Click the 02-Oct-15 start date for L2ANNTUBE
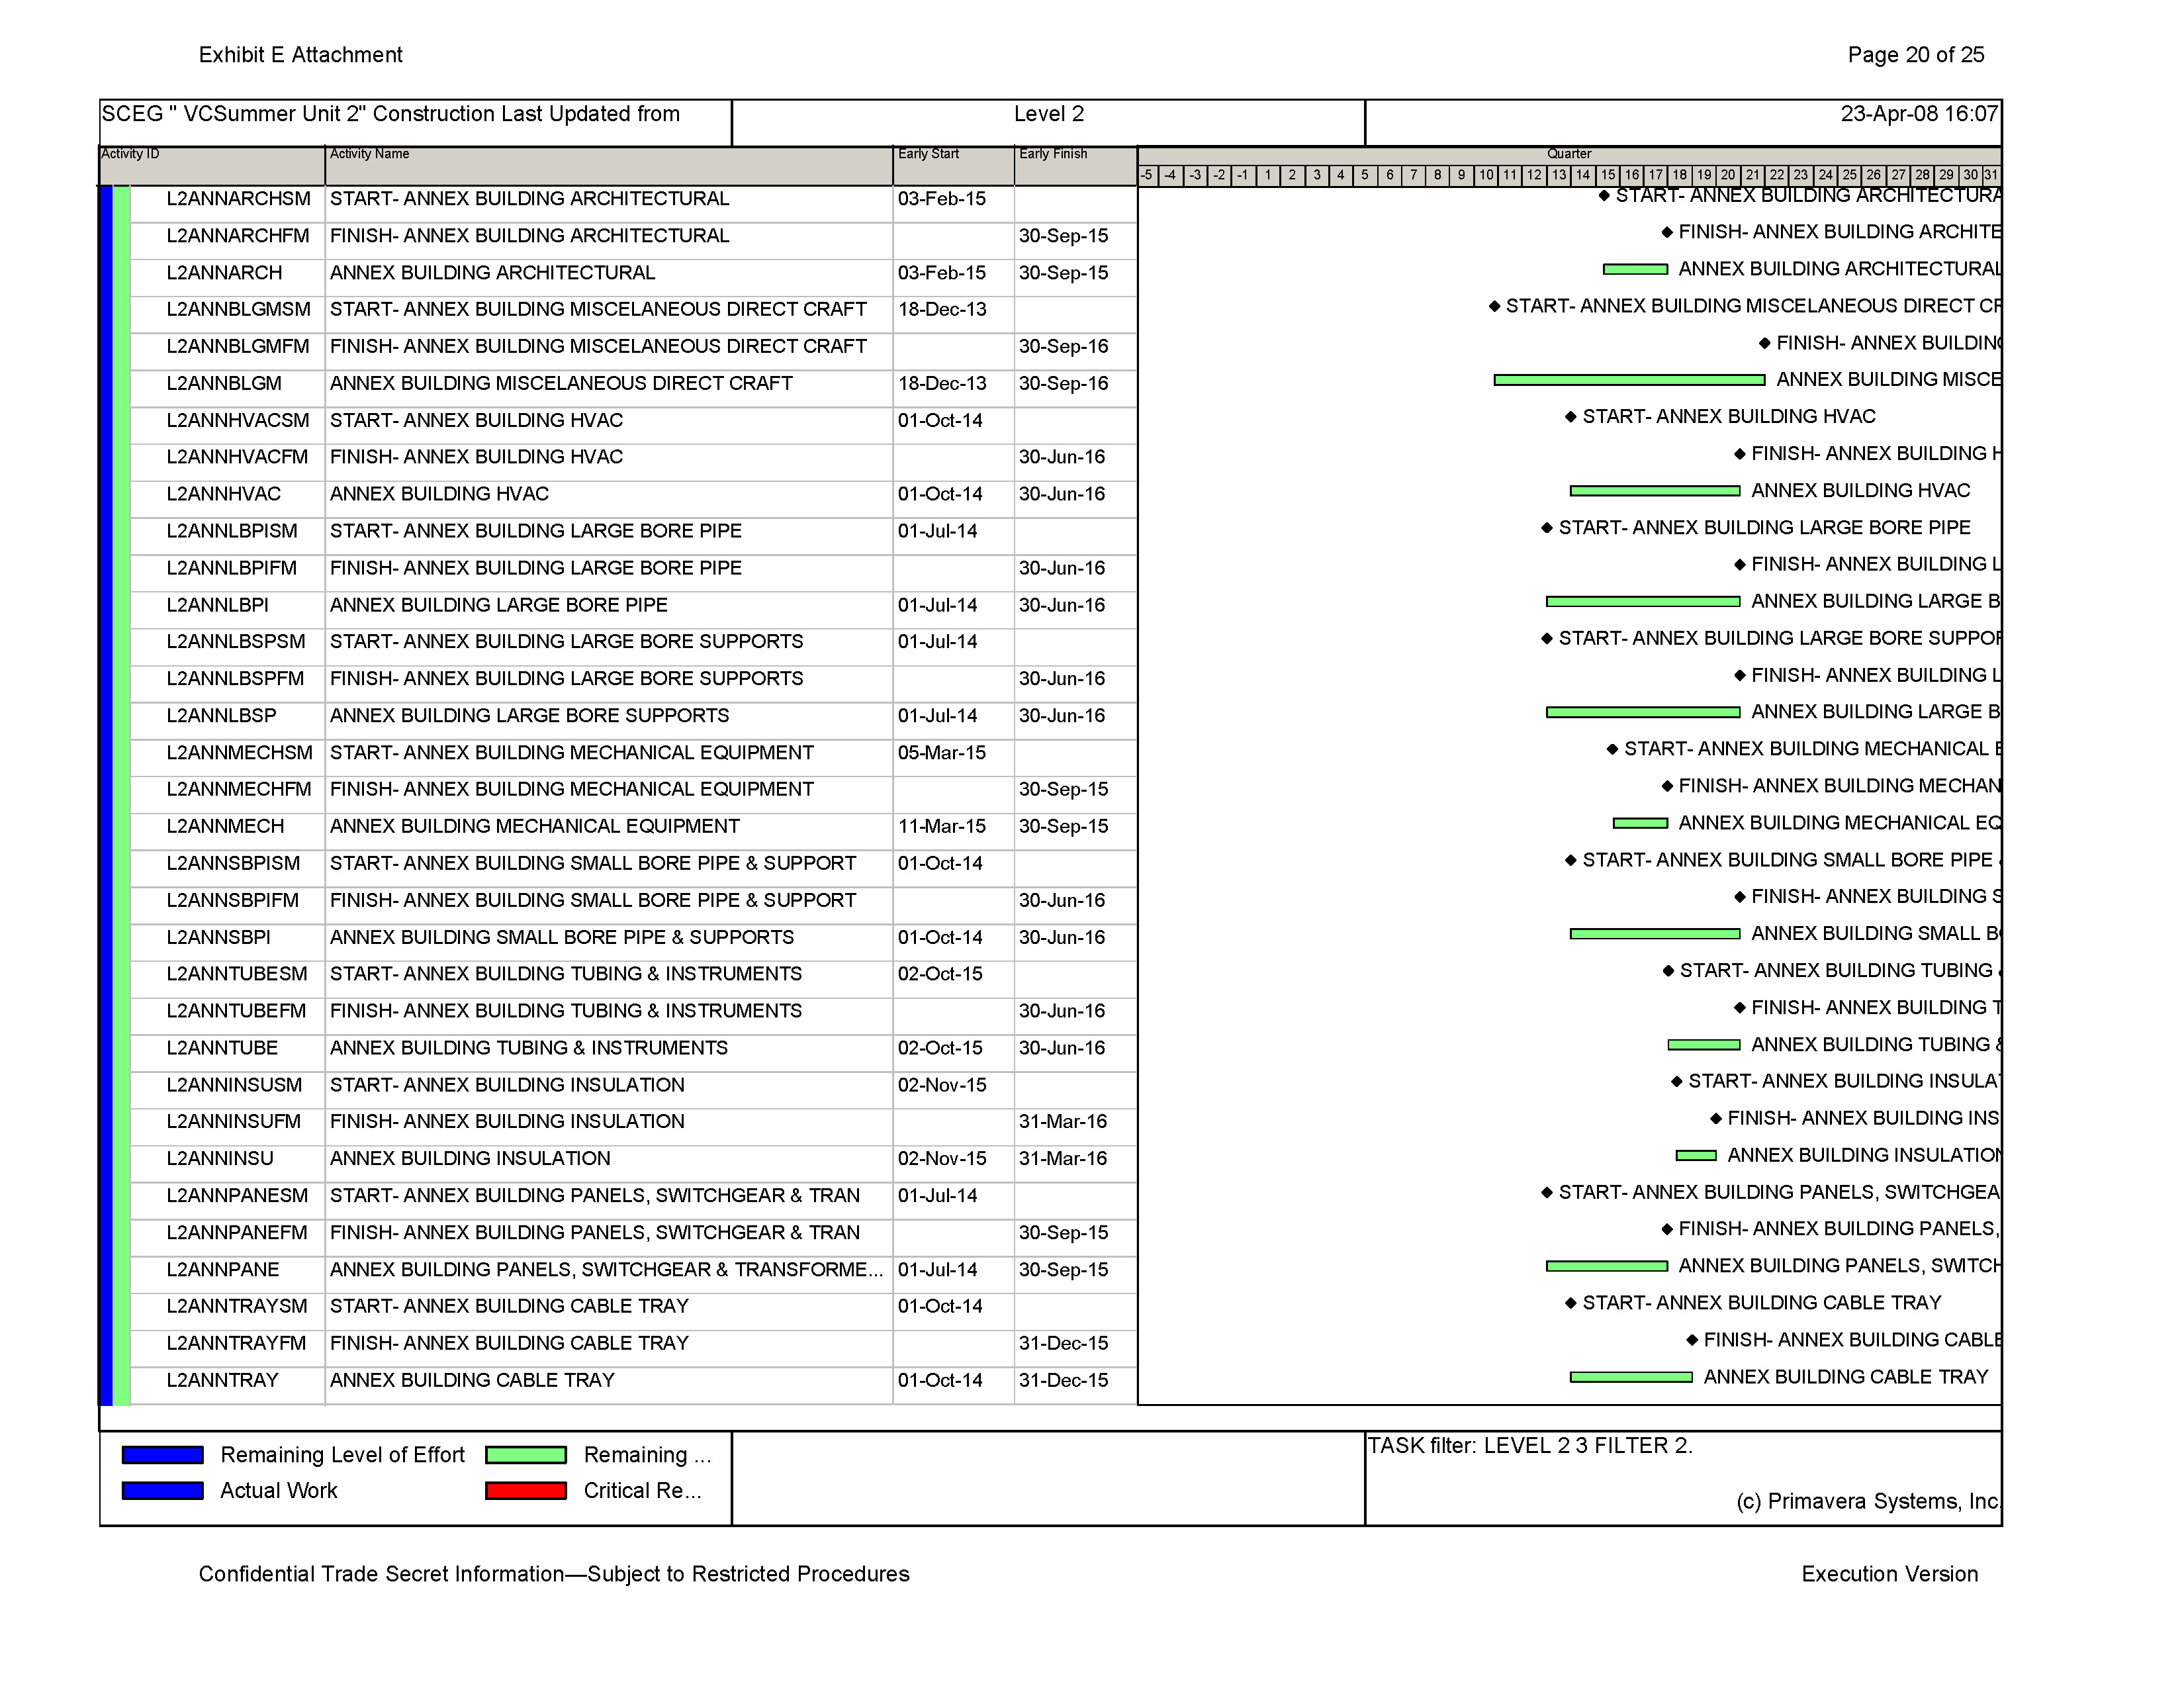This screenshot has height=1688, width=2184. coord(940,1048)
